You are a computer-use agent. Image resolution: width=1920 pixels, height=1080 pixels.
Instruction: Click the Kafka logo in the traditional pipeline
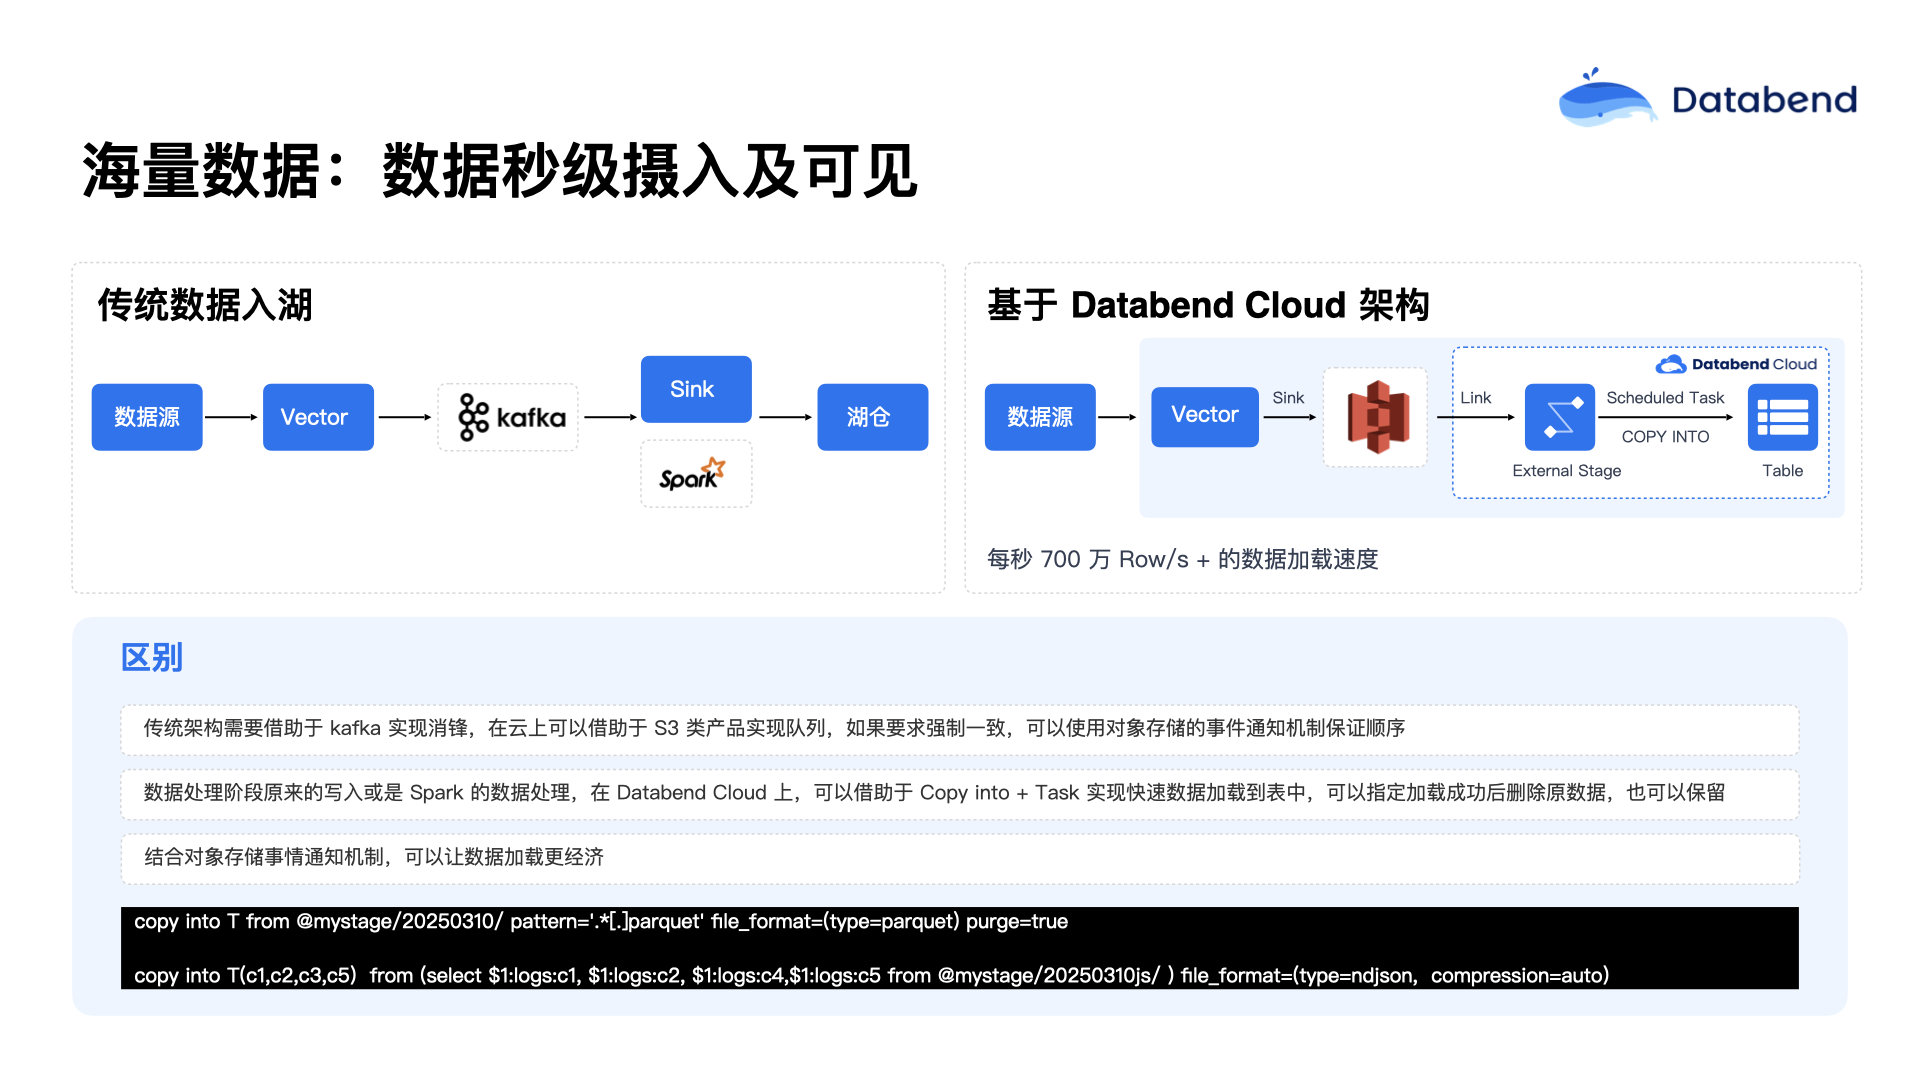(508, 417)
